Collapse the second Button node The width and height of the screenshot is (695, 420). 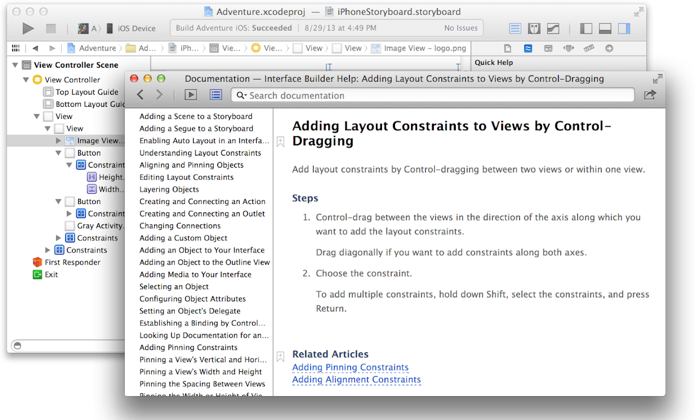(x=58, y=202)
